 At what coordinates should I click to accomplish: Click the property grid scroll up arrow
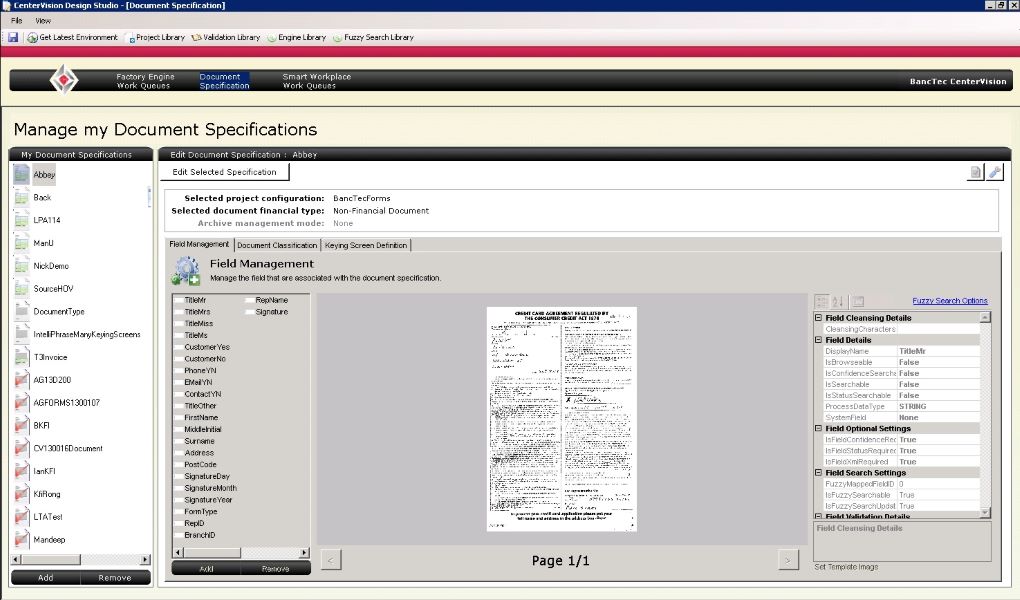click(x=985, y=317)
